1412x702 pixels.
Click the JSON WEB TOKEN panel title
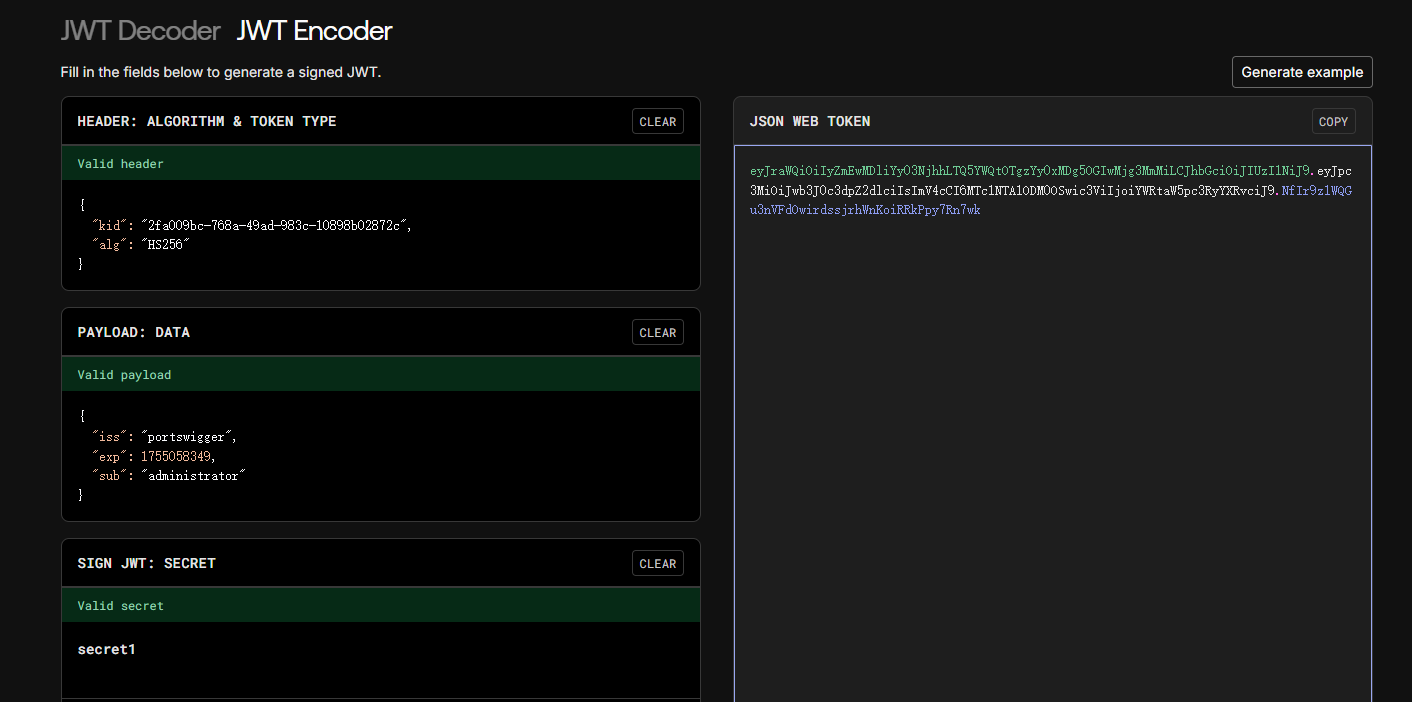[810, 121]
